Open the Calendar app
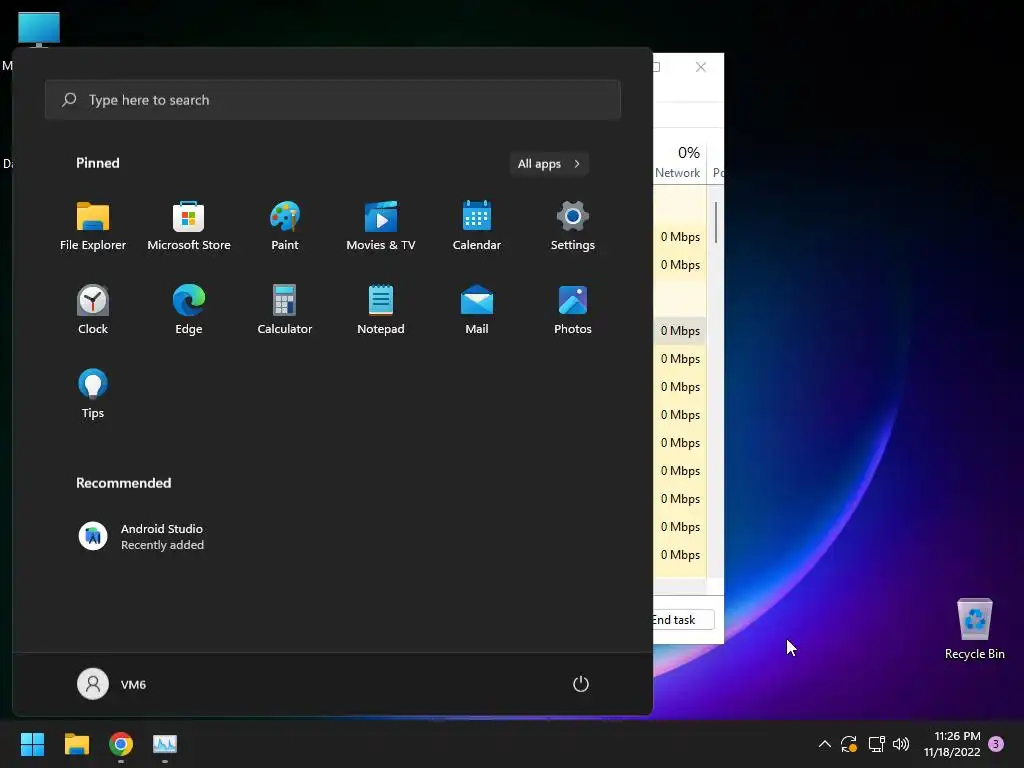This screenshot has height=768, width=1024. (x=477, y=226)
